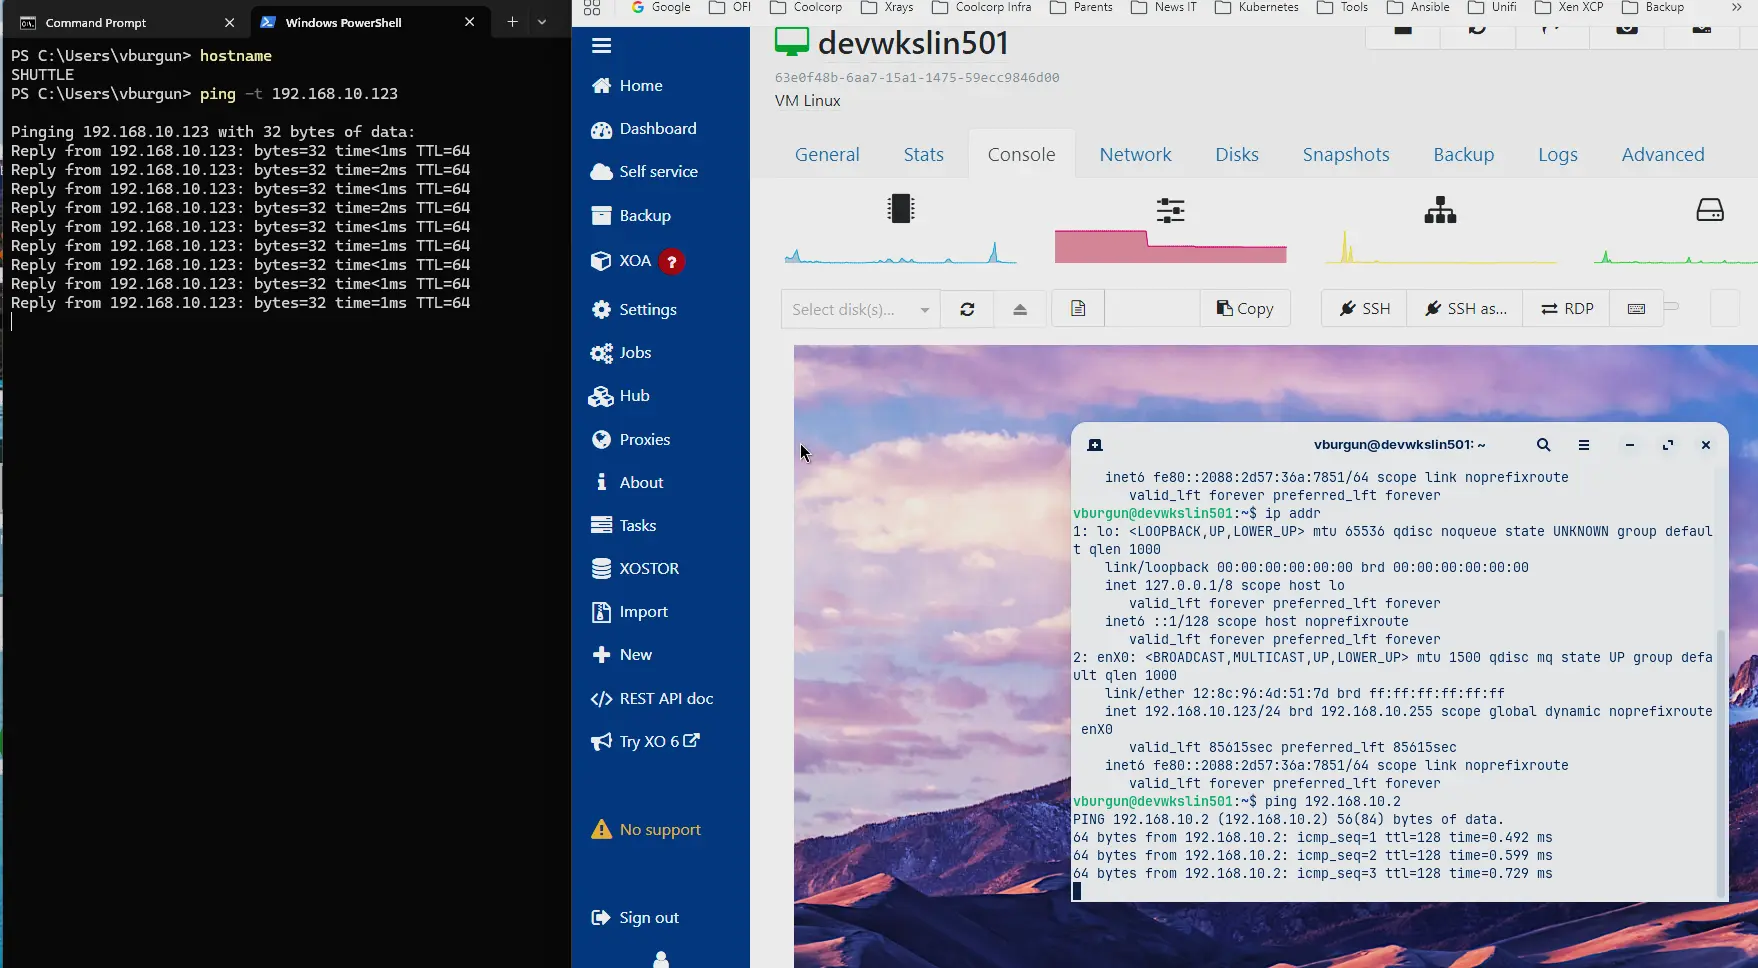The image size is (1758, 968).
Task: Click the disk stats icon
Action: (1711, 210)
